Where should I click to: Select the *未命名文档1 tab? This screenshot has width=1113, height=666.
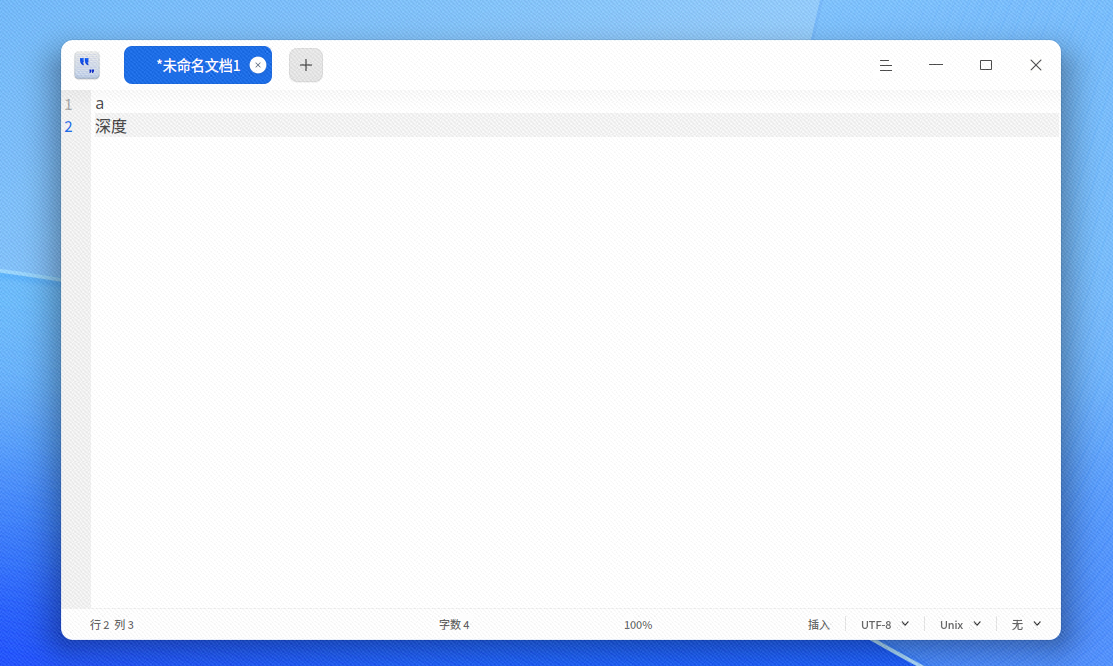(197, 65)
